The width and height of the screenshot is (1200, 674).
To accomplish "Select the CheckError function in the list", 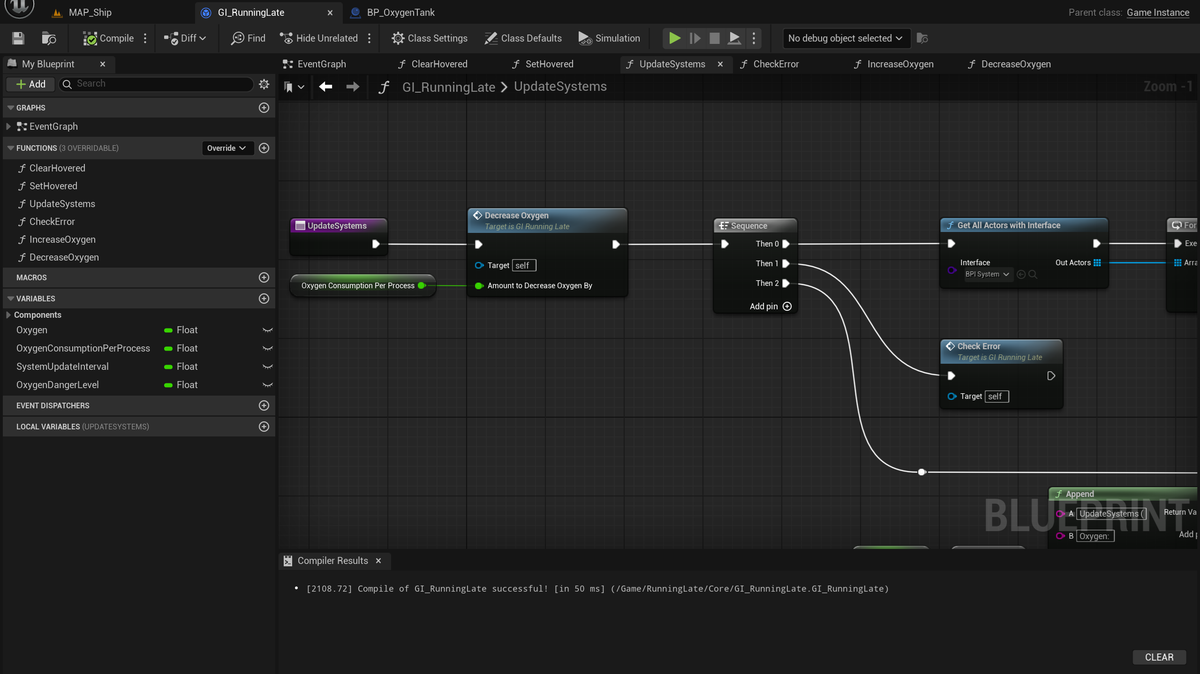I will 52,222.
